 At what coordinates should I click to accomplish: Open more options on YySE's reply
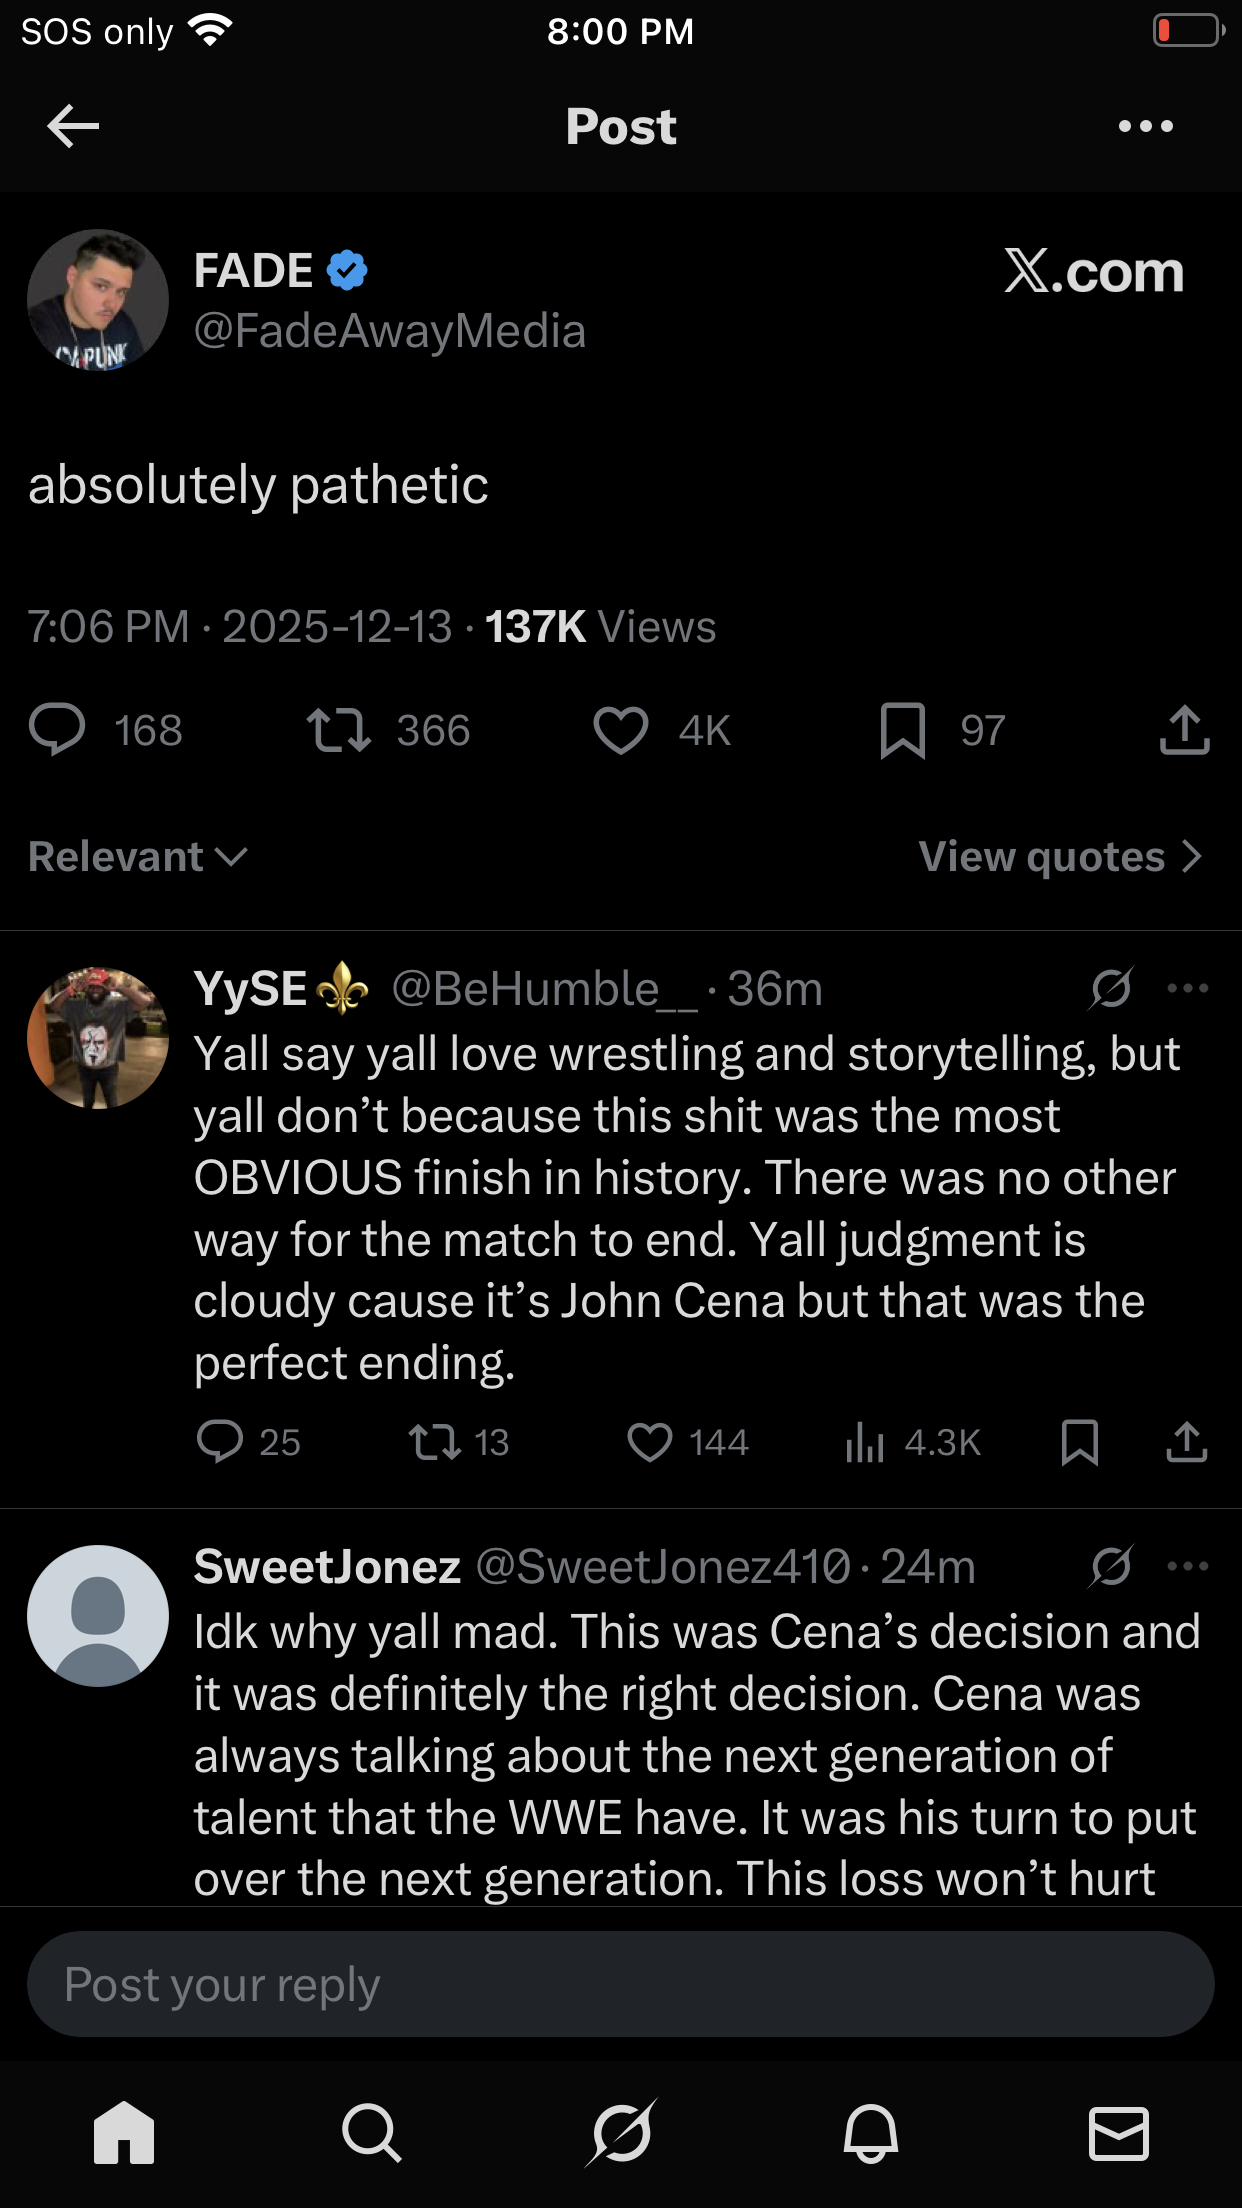point(1187,988)
